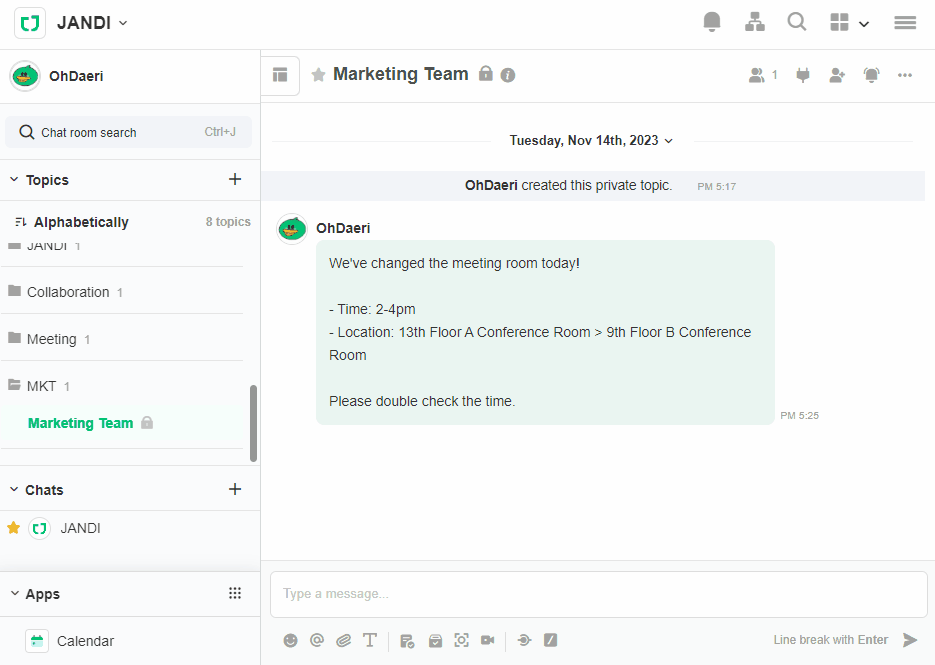Image resolution: width=935 pixels, height=665 pixels.
Task: Toggle topic notification alarm bell in header
Action: coord(871,75)
